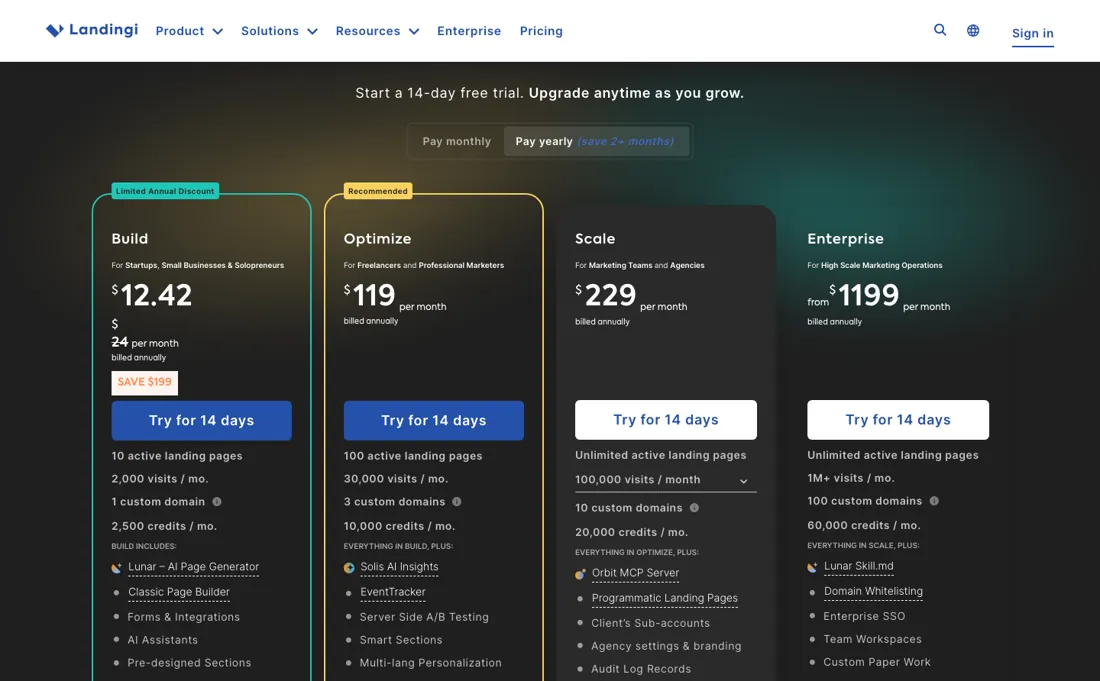Open the language globe icon
The width and height of the screenshot is (1100, 681).
coord(973,30)
